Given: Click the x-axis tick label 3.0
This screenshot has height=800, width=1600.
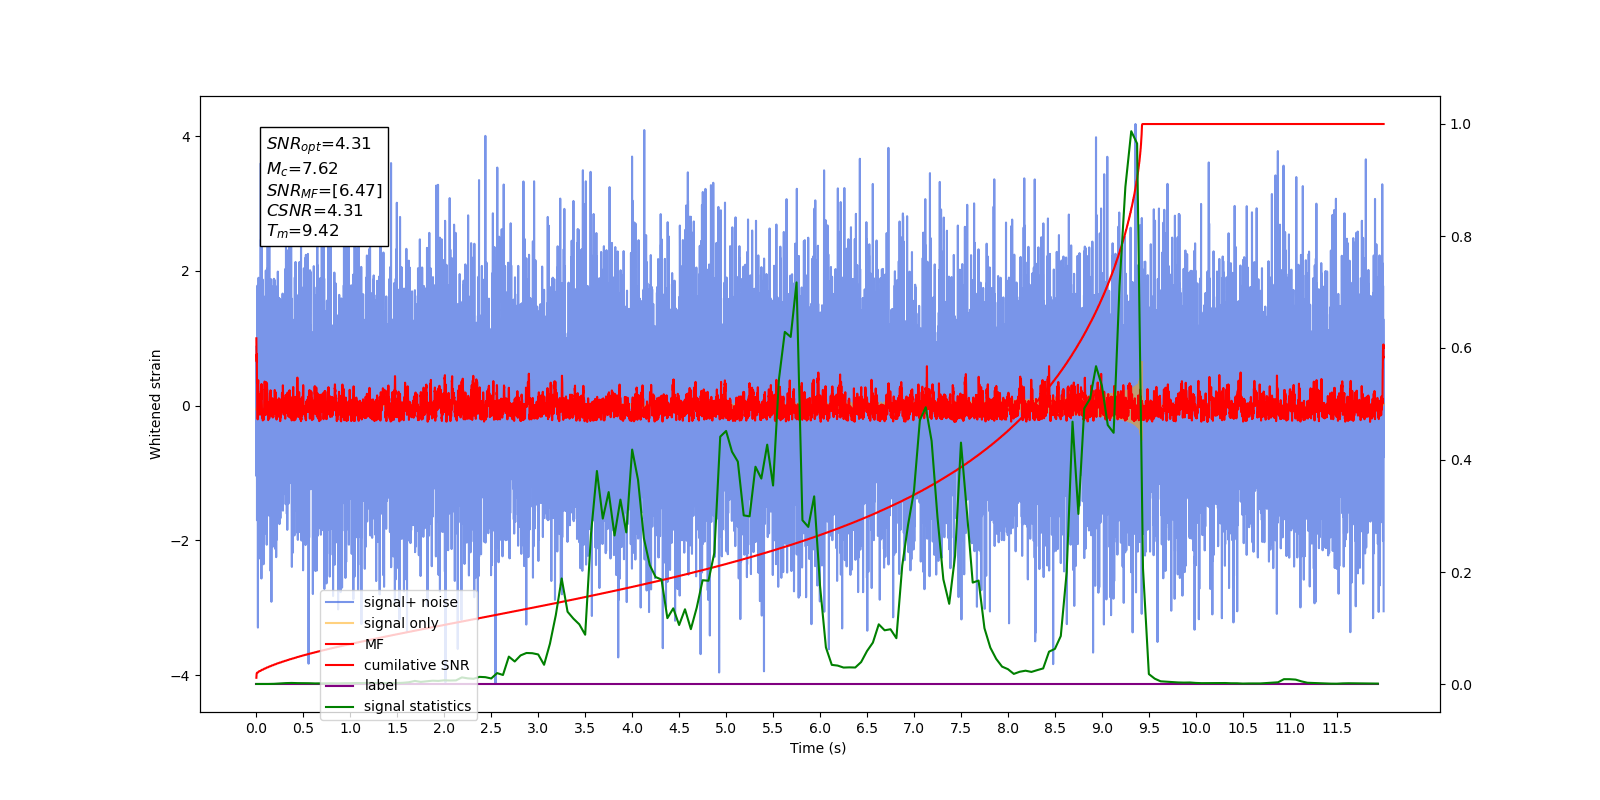Looking at the screenshot, I should pos(538,728).
